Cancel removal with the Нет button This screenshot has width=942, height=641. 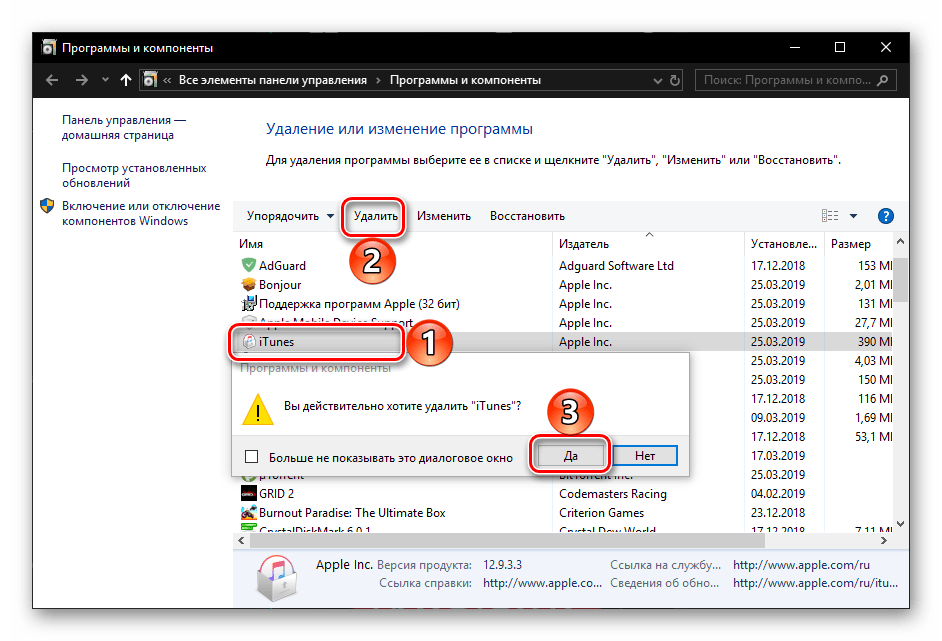click(x=645, y=456)
